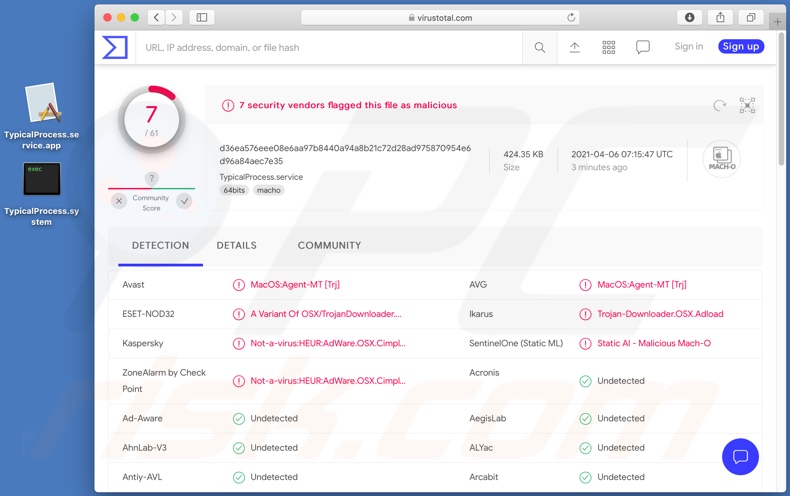Screen dimensions: 790x496
Task: Click the community score question mark
Action: [x=151, y=178]
